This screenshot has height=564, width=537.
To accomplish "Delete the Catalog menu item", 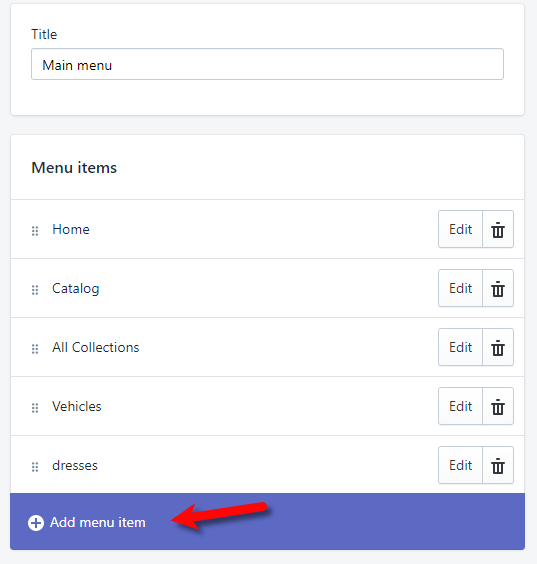I will [x=498, y=288].
